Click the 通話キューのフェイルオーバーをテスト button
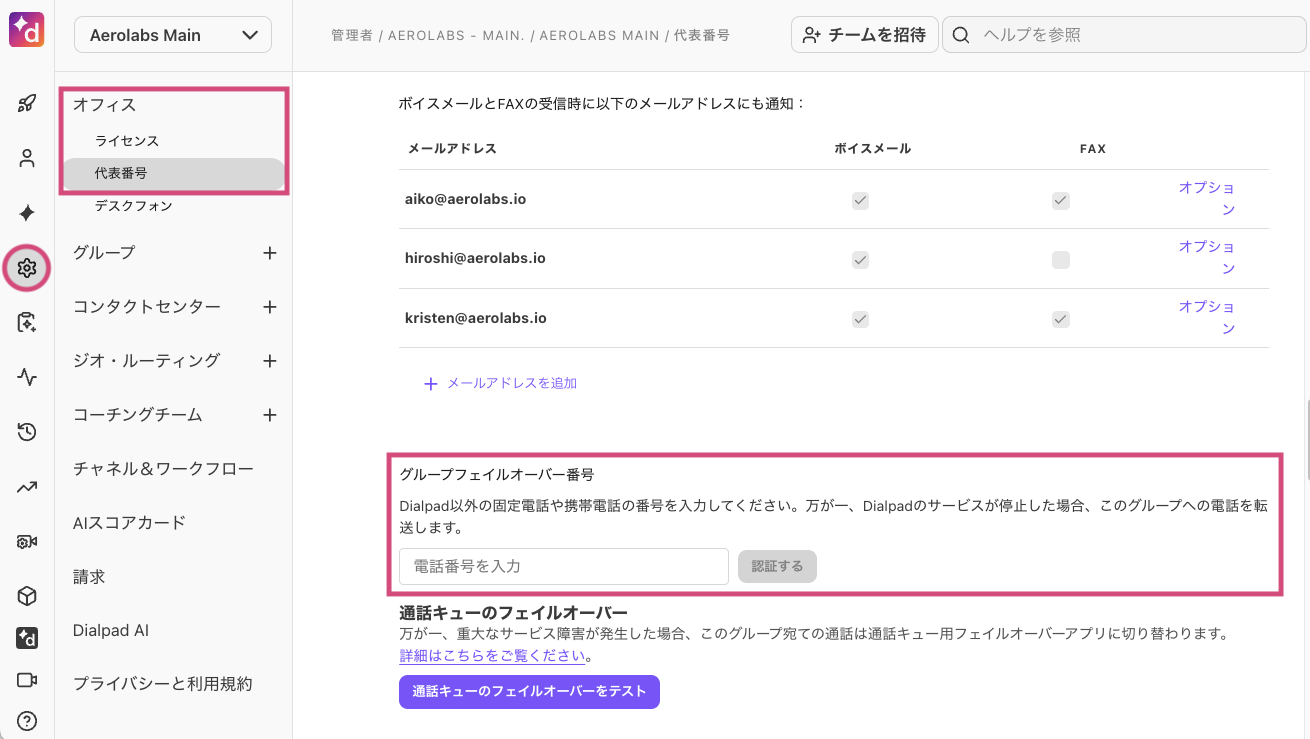This screenshot has width=1310, height=739. point(529,691)
